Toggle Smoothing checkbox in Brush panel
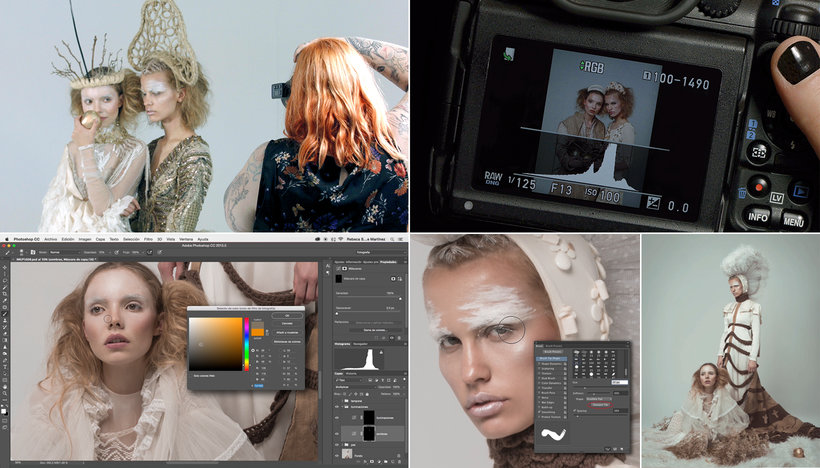 coord(539,412)
